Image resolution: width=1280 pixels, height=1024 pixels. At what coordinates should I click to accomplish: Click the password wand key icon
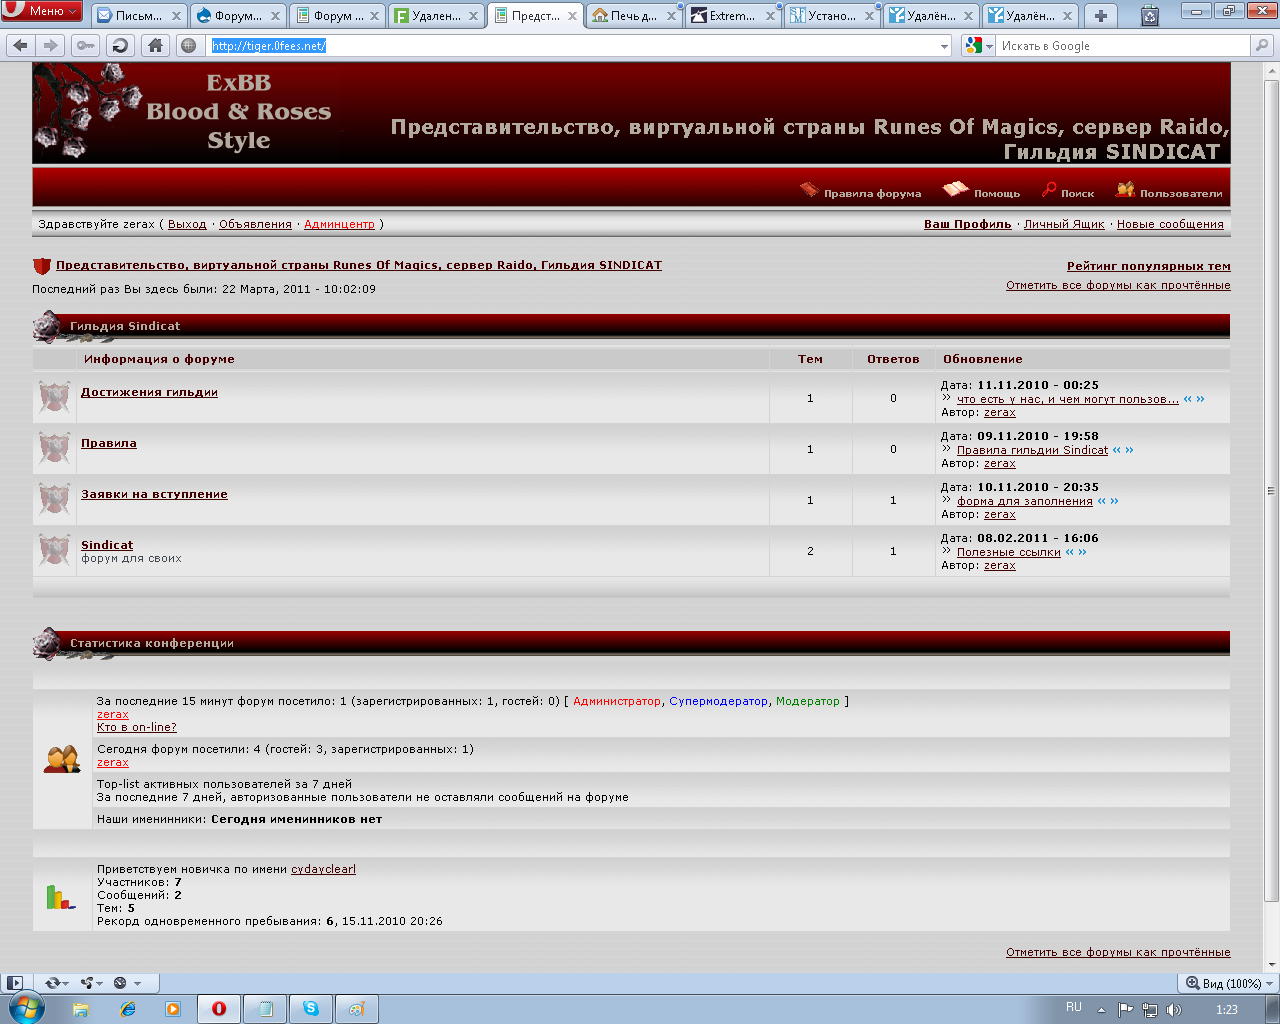coord(86,45)
